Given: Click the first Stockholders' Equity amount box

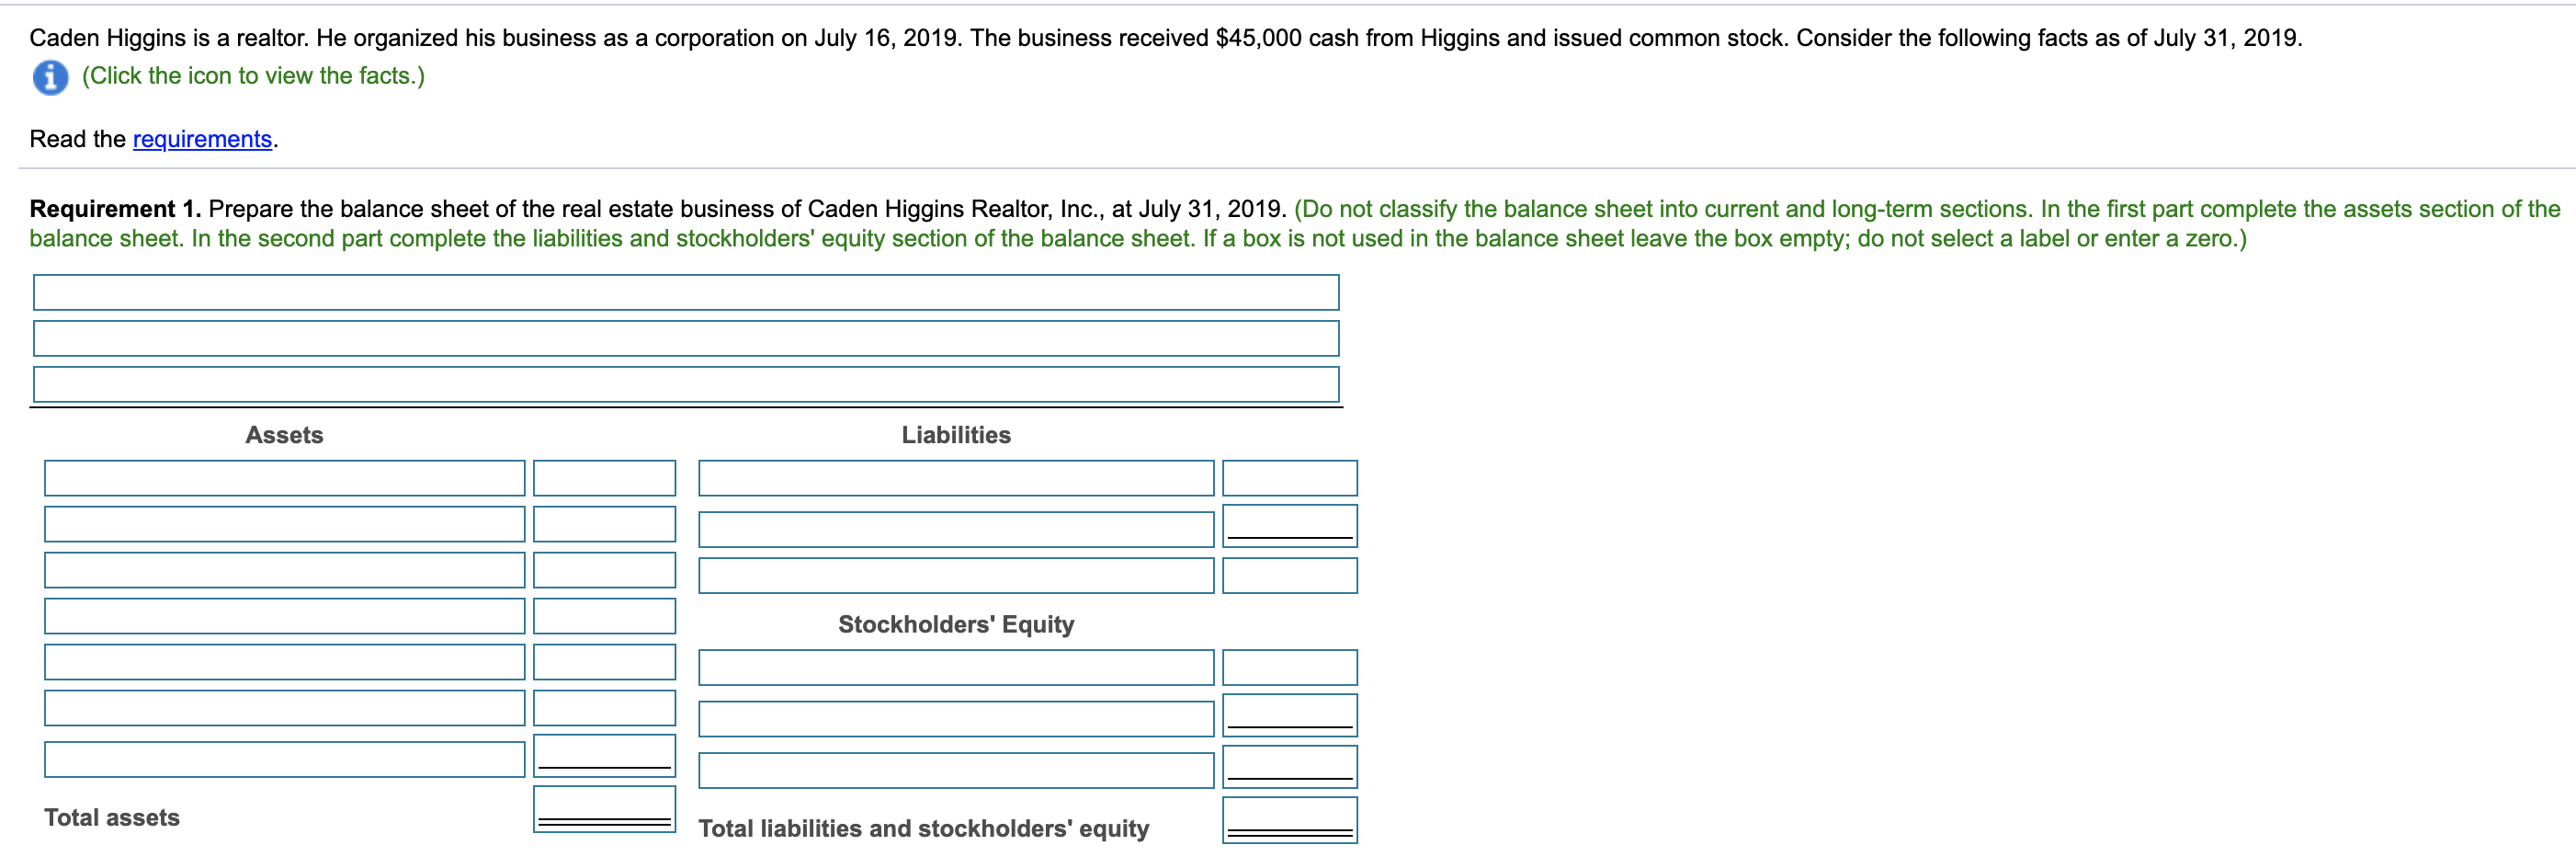Looking at the screenshot, I should tap(1289, 667).
